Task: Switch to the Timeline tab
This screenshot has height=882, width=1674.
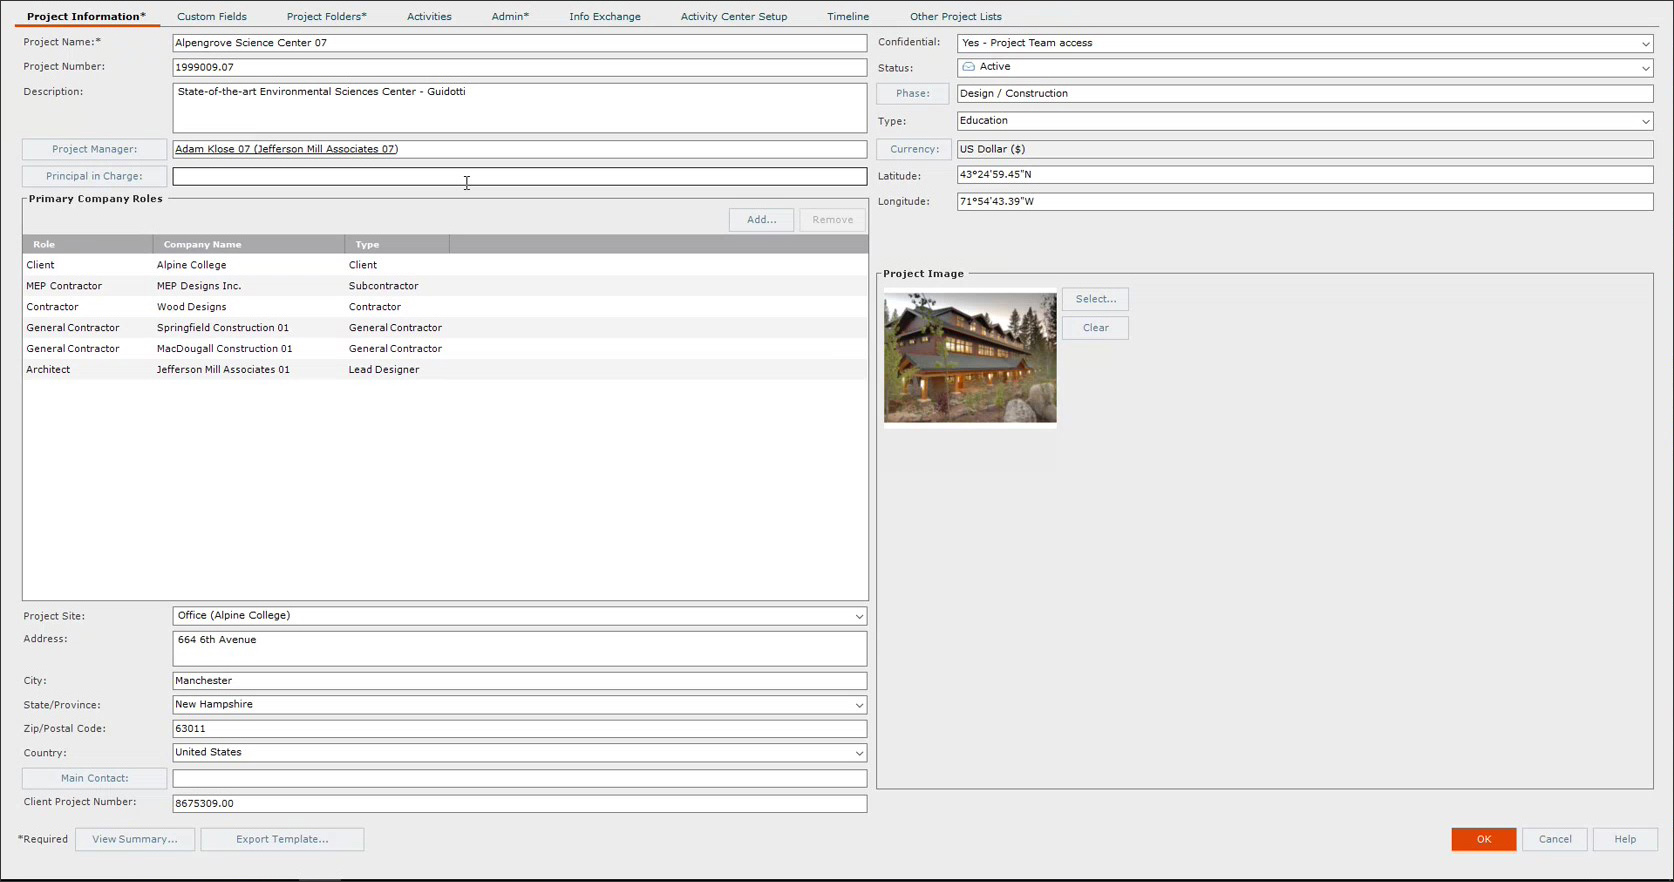Action: pos(848,16)
